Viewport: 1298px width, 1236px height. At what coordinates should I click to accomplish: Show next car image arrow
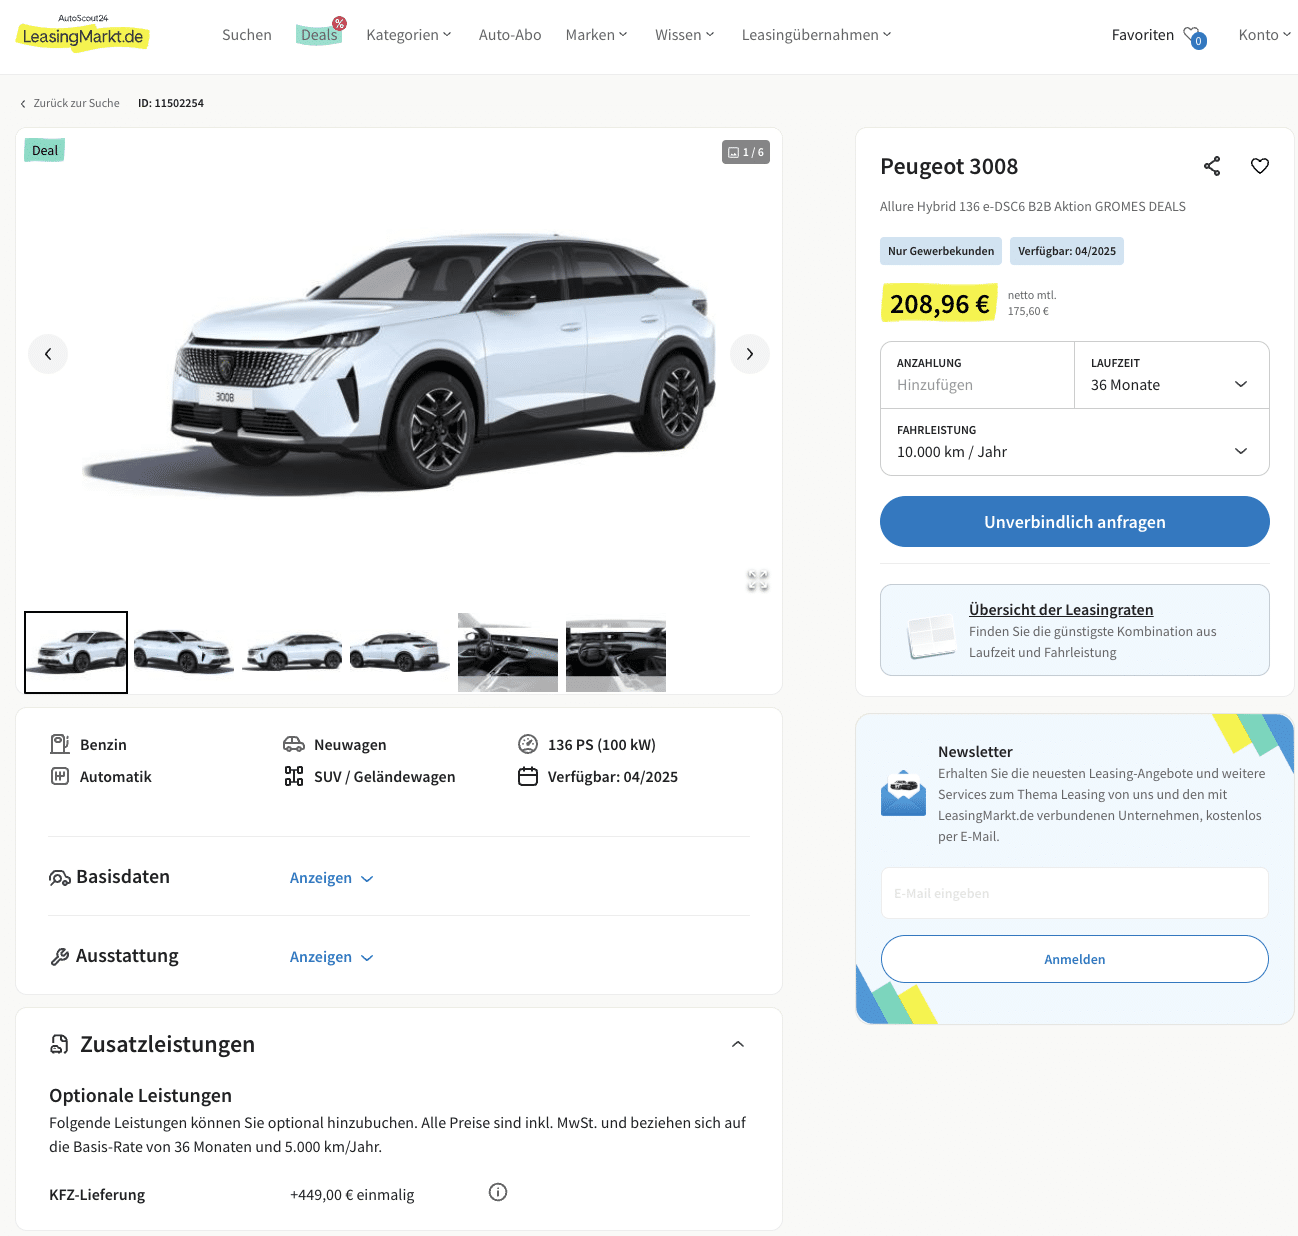click(750, 354)
